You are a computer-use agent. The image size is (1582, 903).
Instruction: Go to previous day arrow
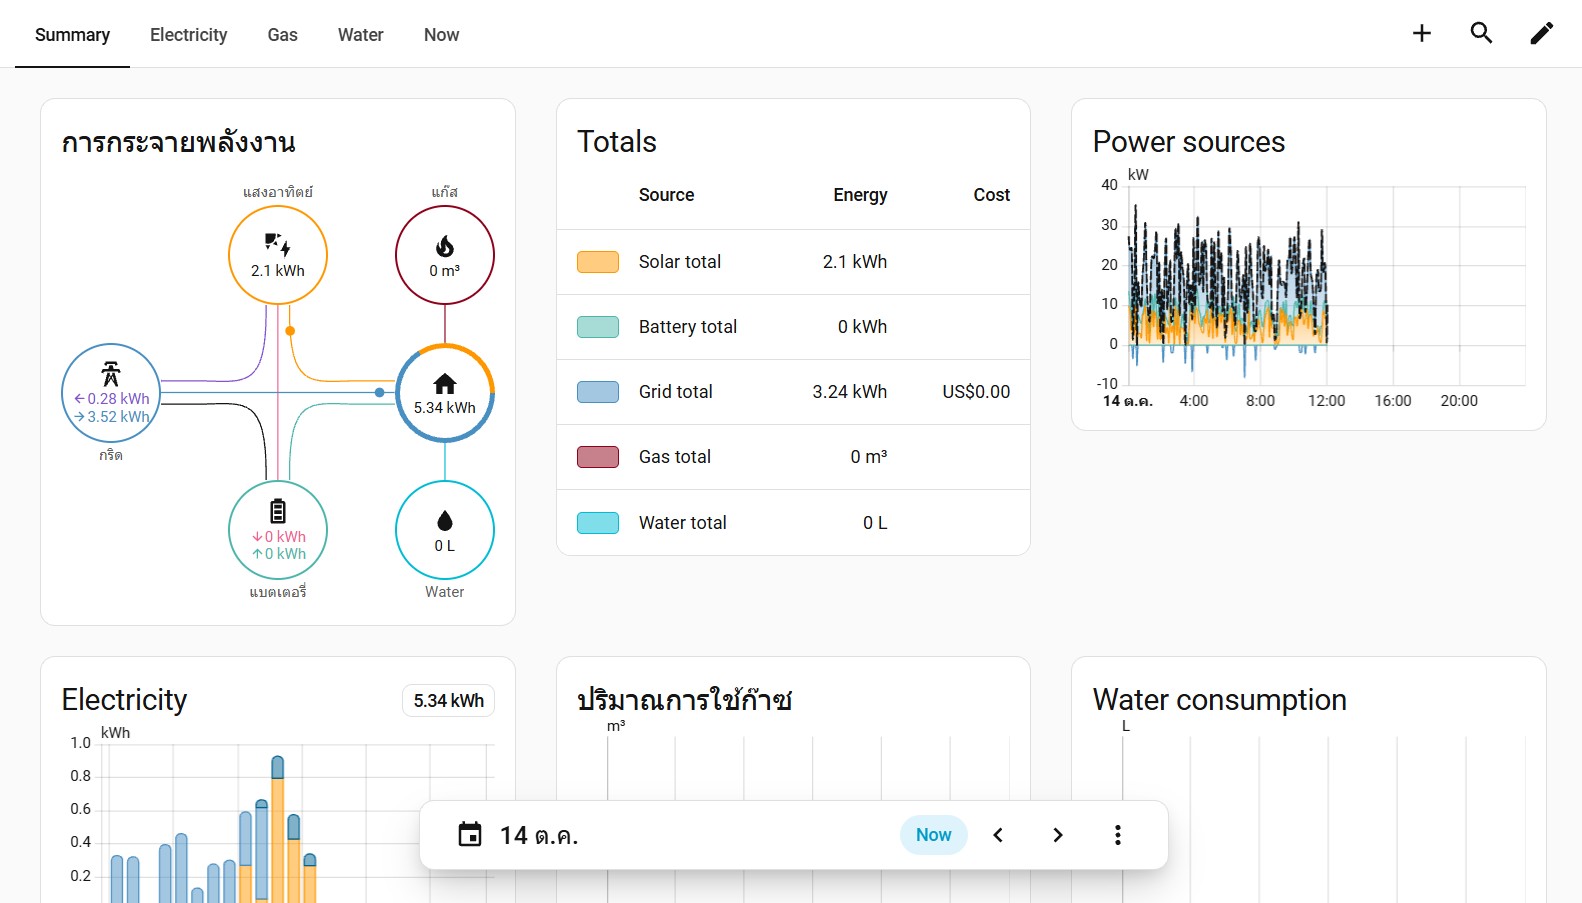tap(998, 835)
